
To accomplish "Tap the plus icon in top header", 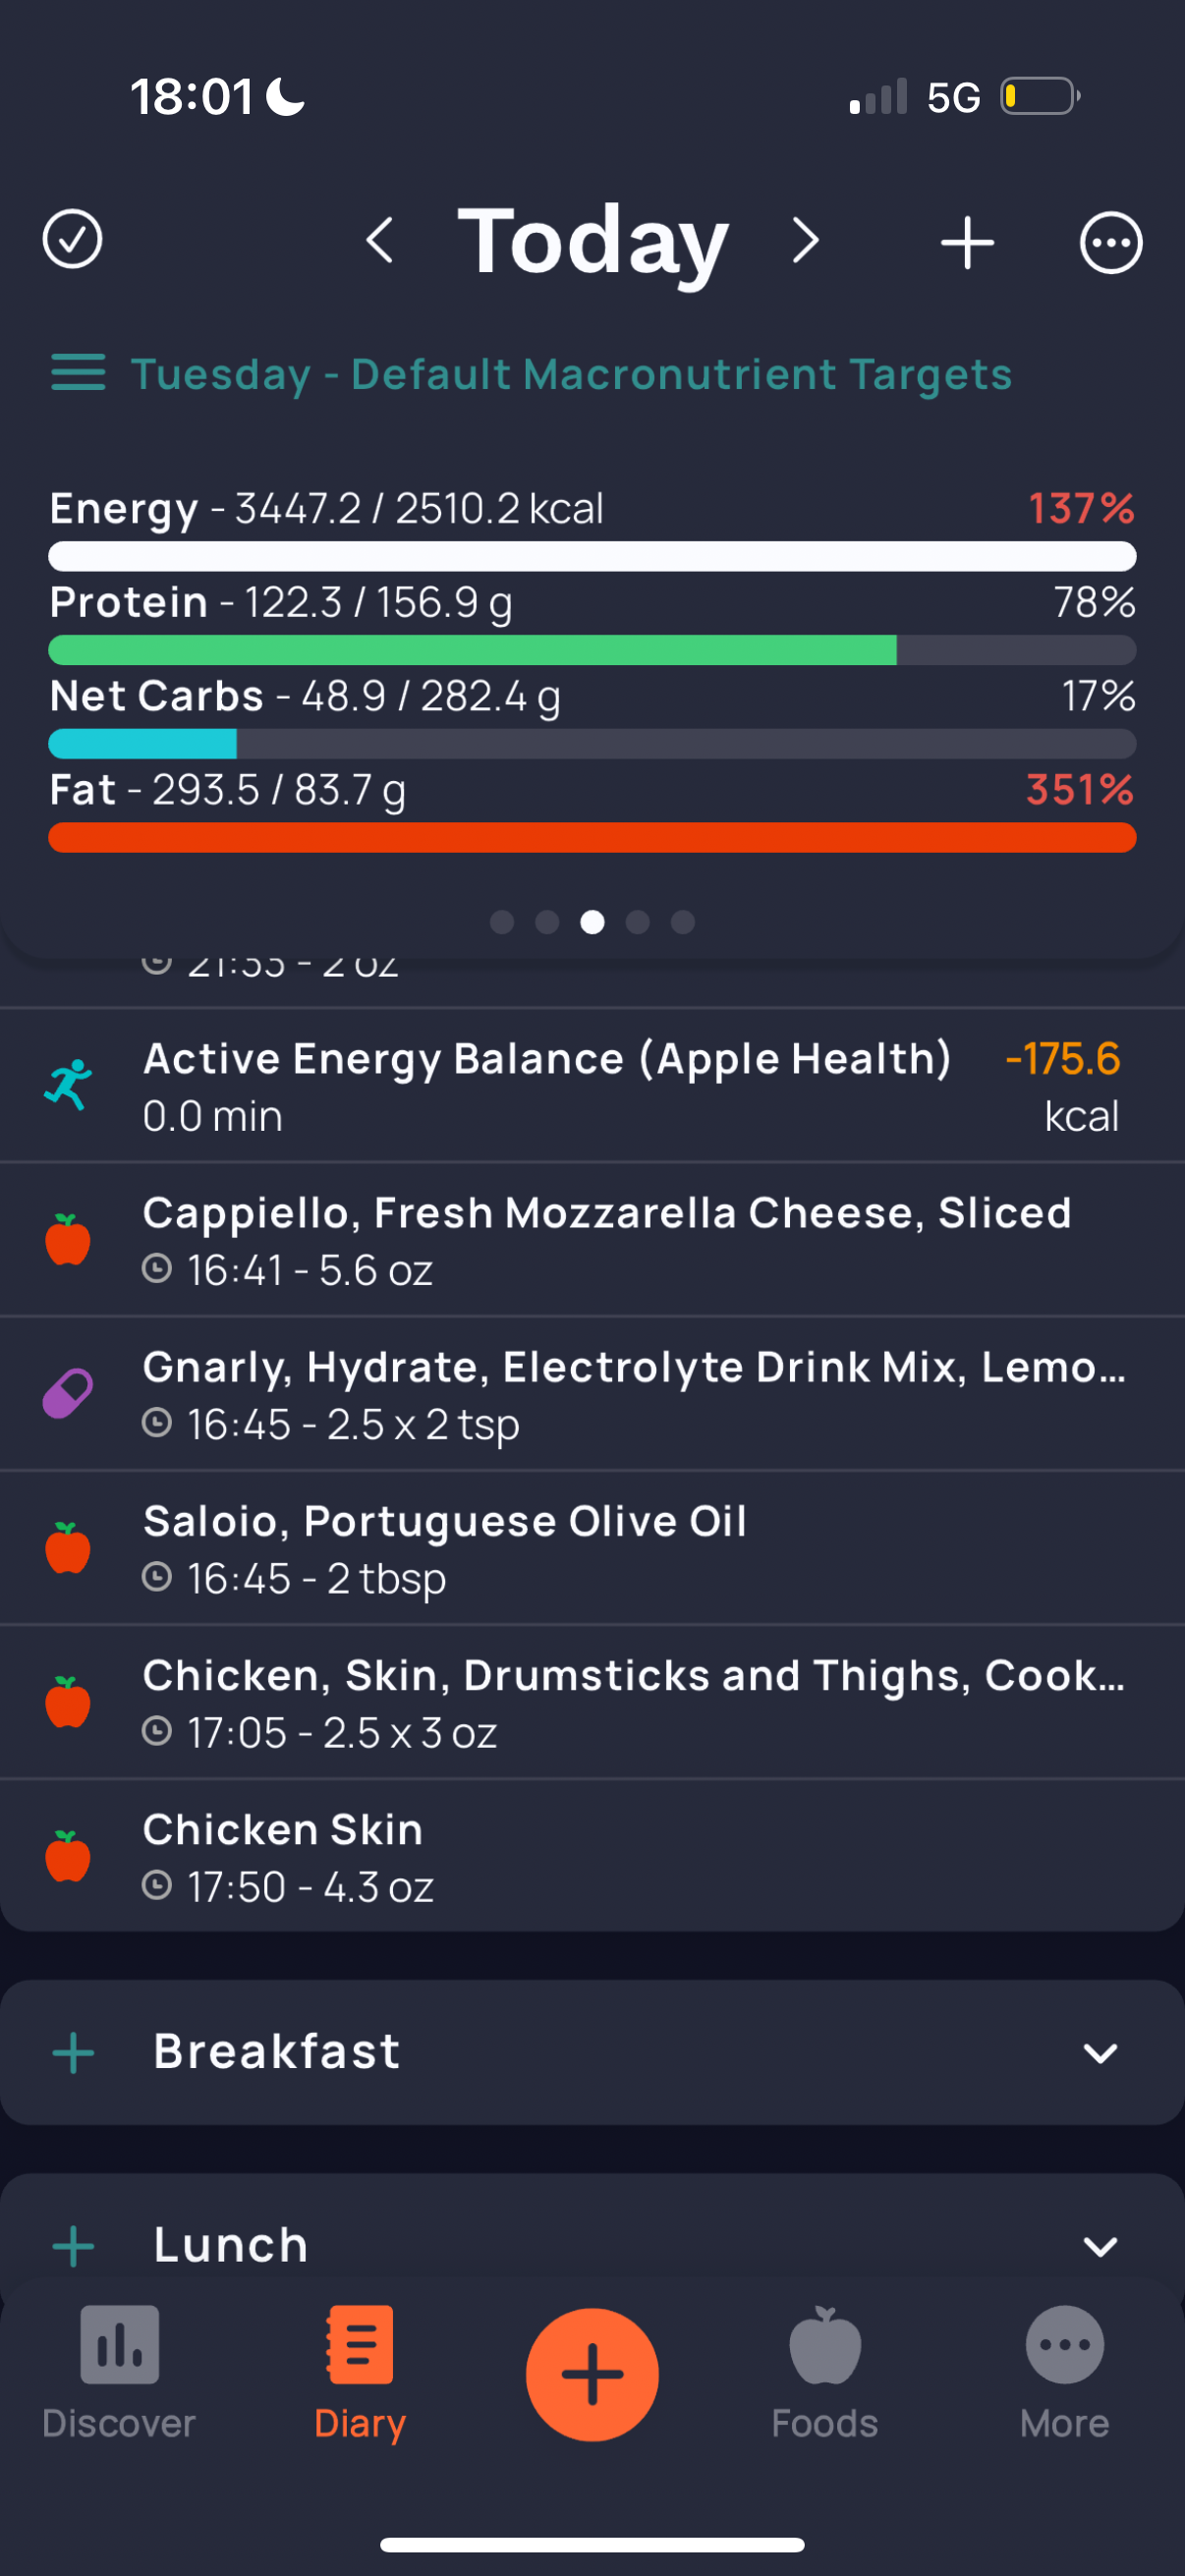I will 967,243.
